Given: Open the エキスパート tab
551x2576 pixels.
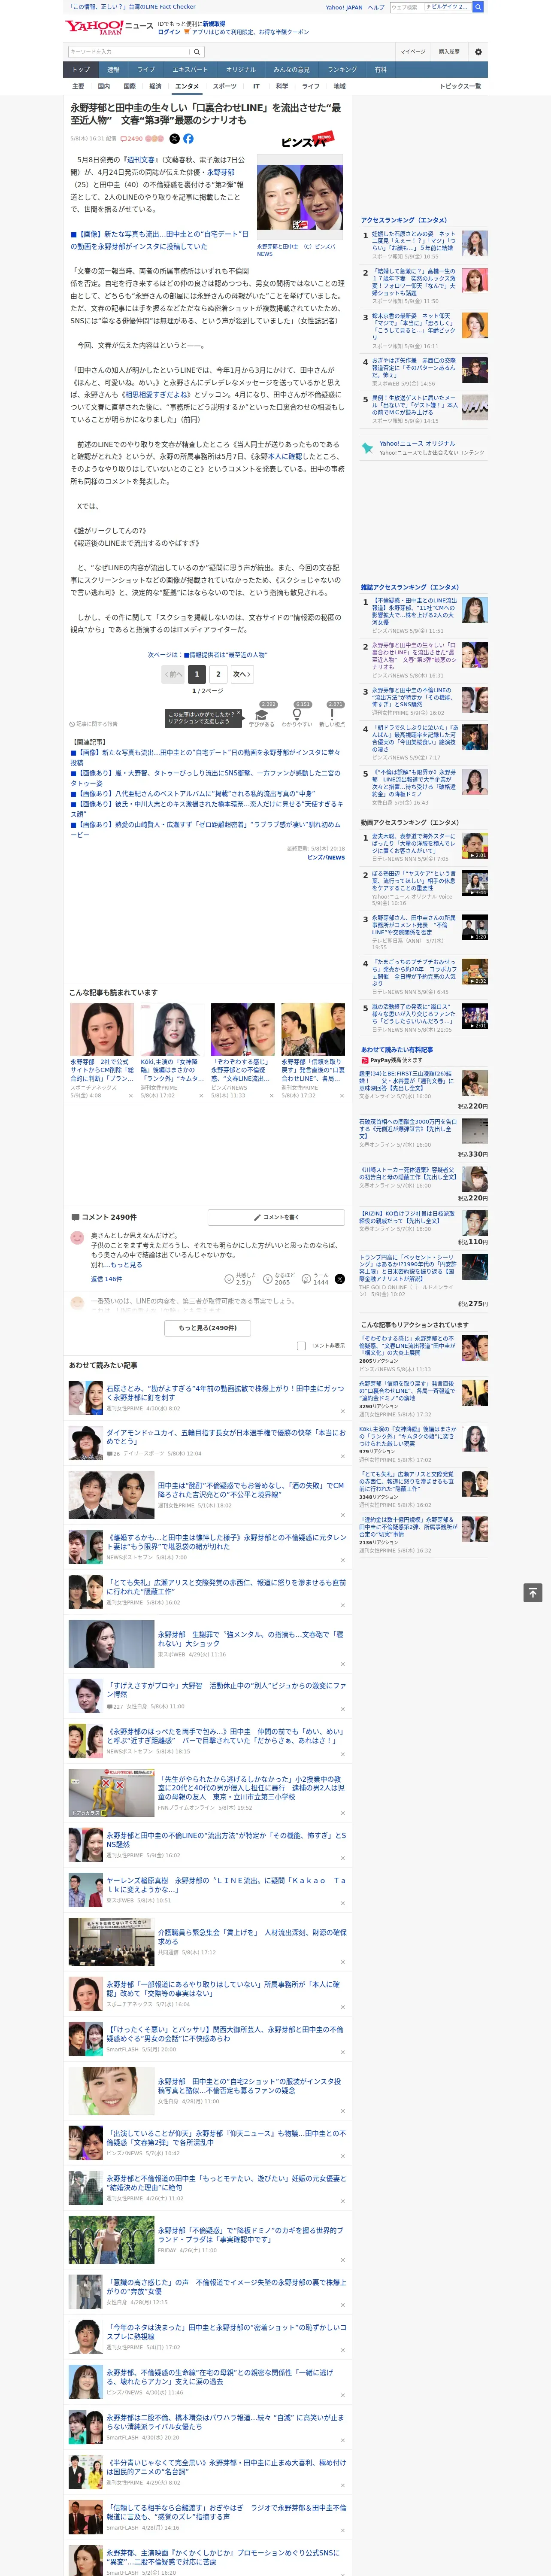Looking at the screenshot, I should pyautogui.click(x=190, y=70).
